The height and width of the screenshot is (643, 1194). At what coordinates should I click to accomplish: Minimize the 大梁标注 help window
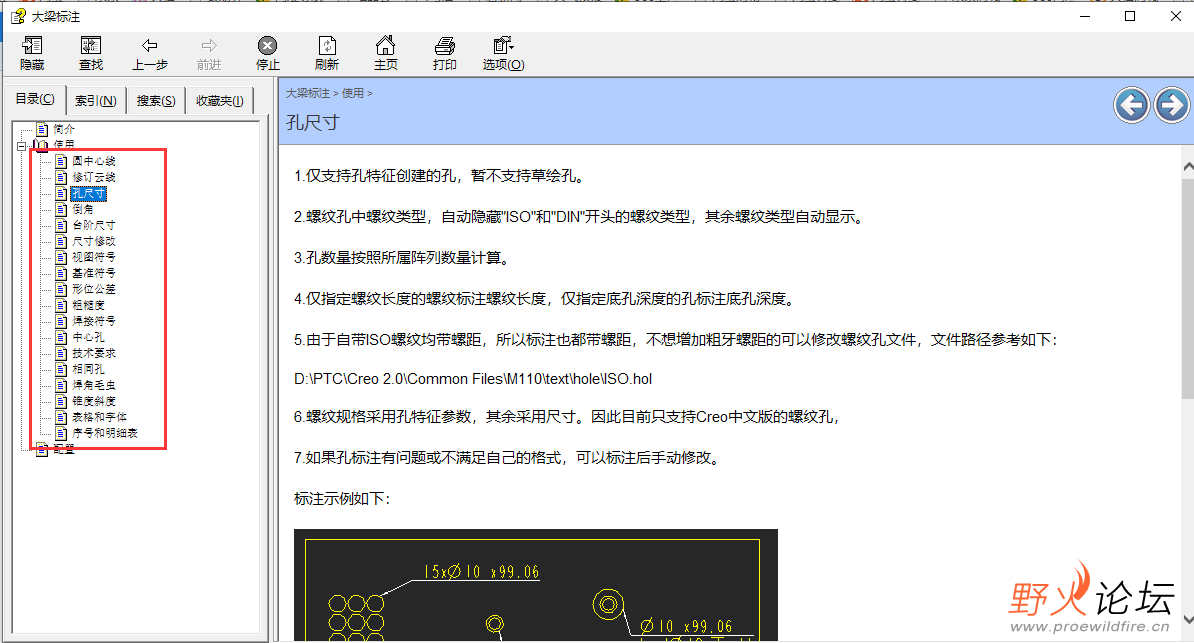1085,16
